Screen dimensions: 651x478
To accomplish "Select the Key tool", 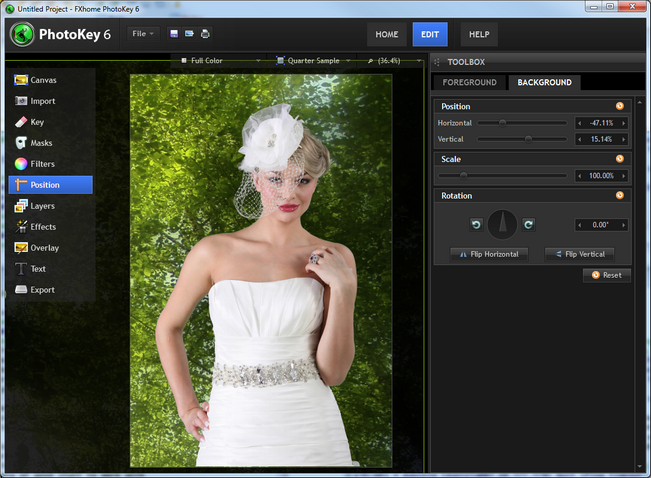I will (x=51, y=122).
